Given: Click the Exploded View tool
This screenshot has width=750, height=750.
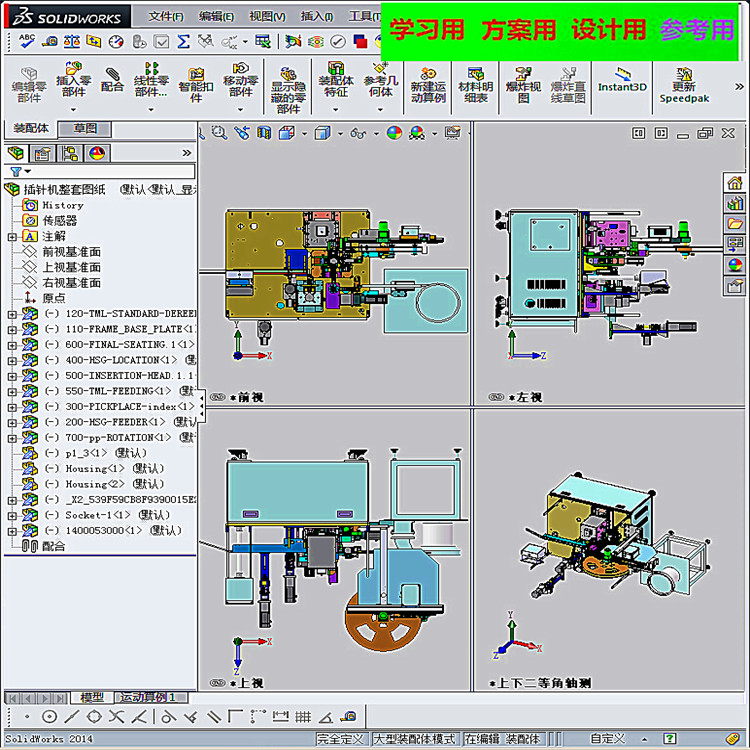Looking at the screenshot, I should coord(523,86).
